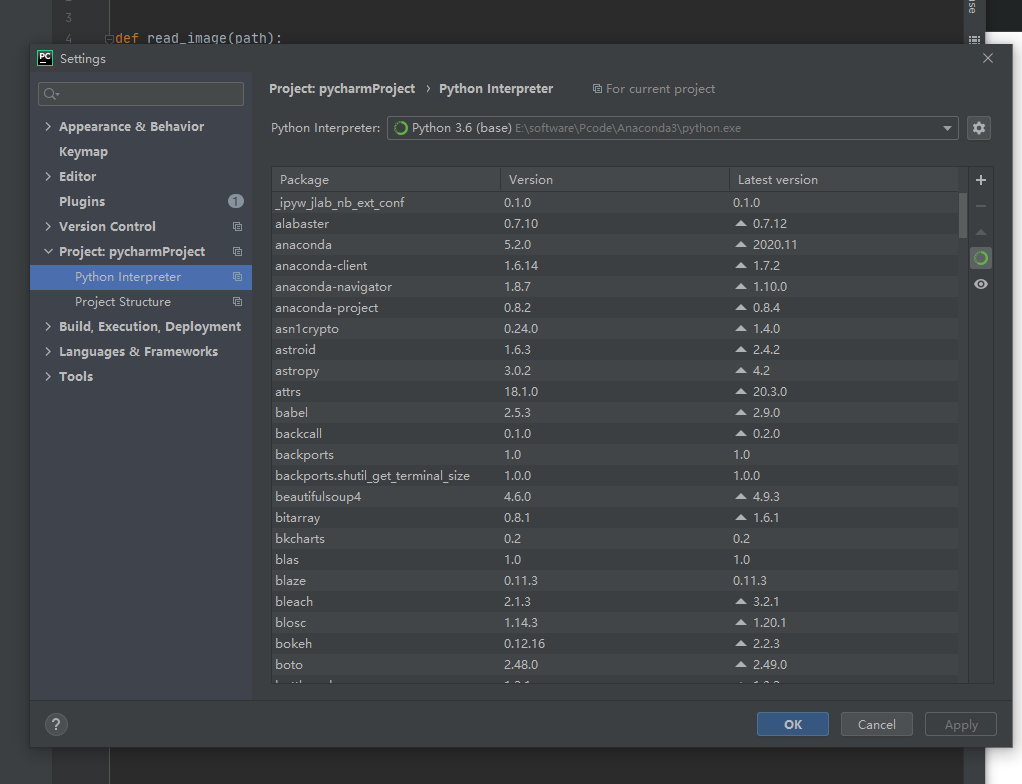Click upgrade arrow next to alabaster 0.7.12
This screenshot has height=784, width=1022.
(x=740, y=224)
